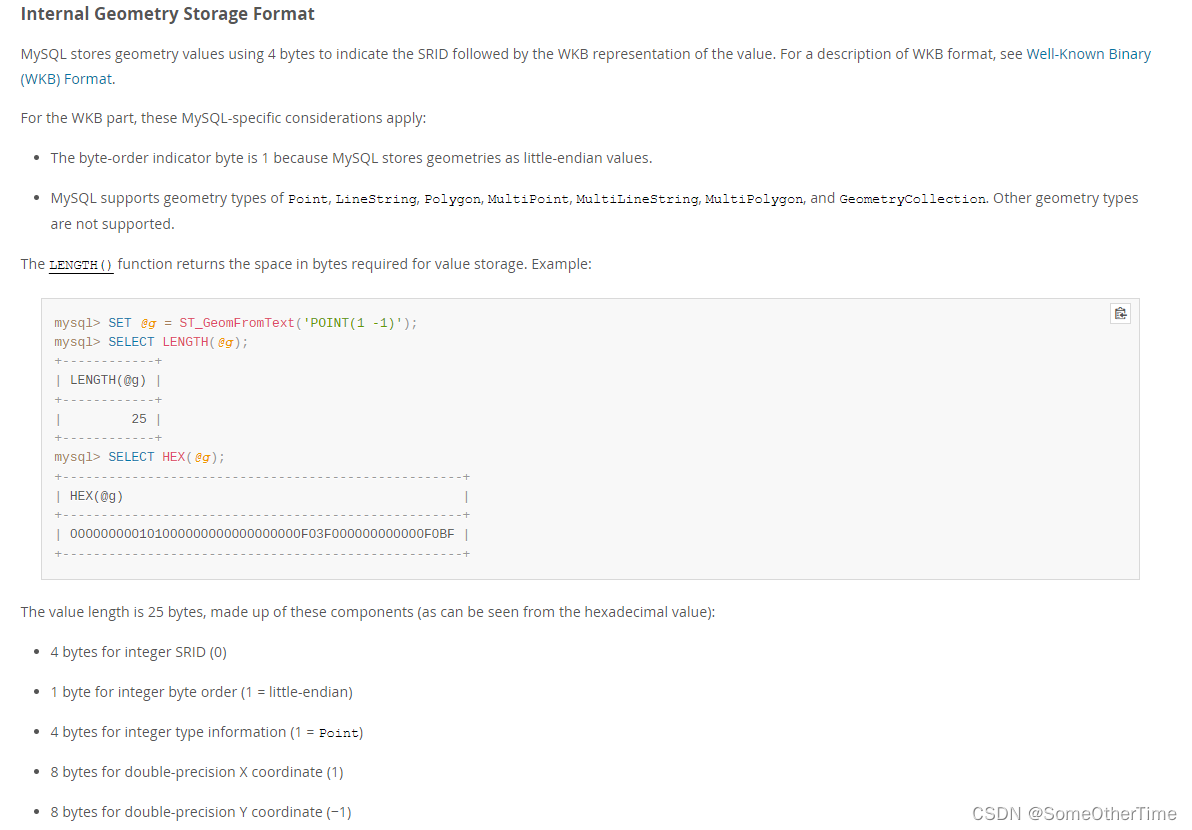Click the double-precision Y coordinate bullet

pyautogui.click(x=200, y=812)
